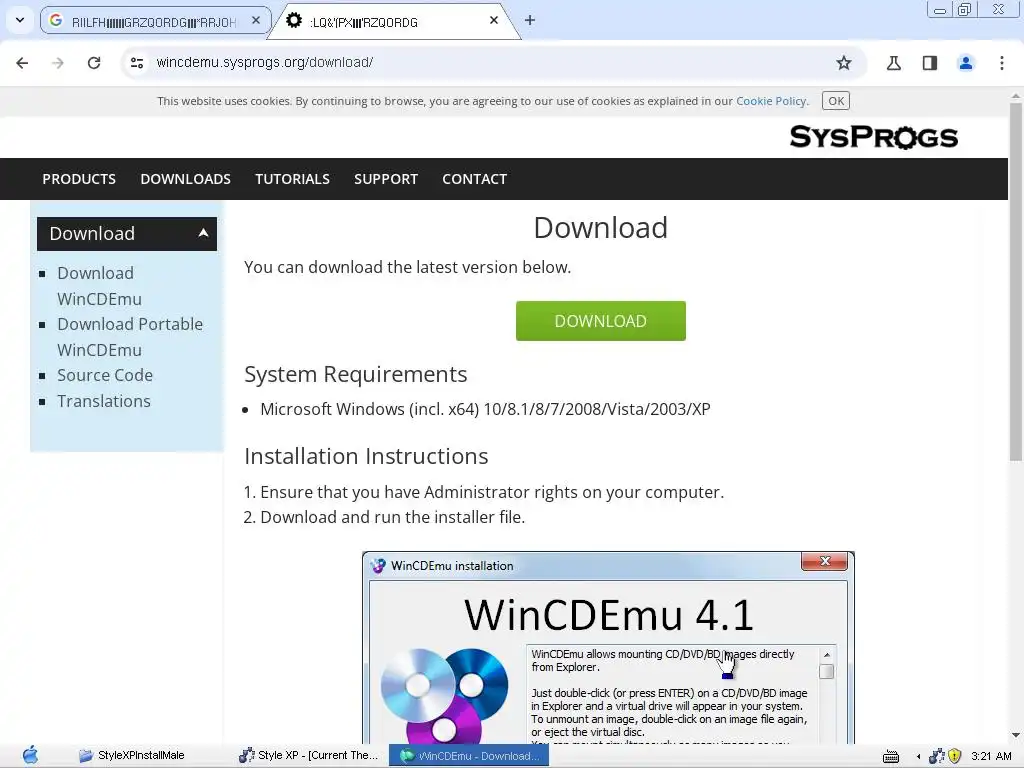Screen dimensions: 1024x768
Task: Close the first Google tab
Action: (x=256, y=21)
